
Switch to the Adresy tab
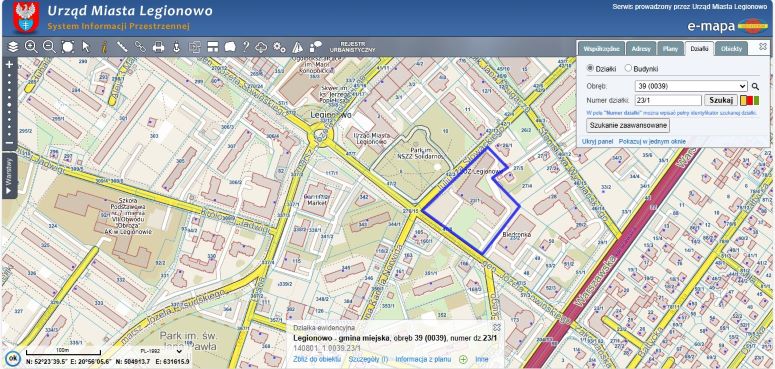641,49
